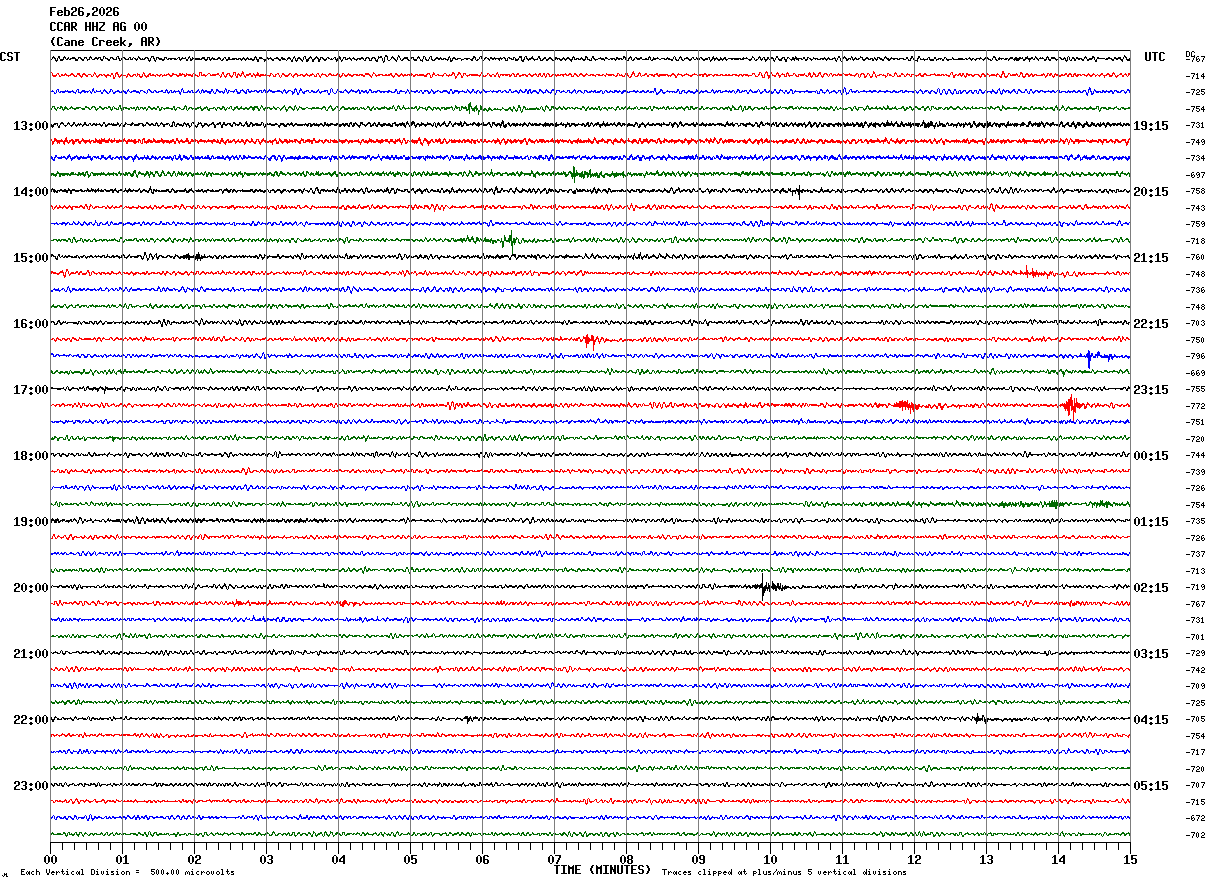Click the 09 minute axis tick label

698,859
